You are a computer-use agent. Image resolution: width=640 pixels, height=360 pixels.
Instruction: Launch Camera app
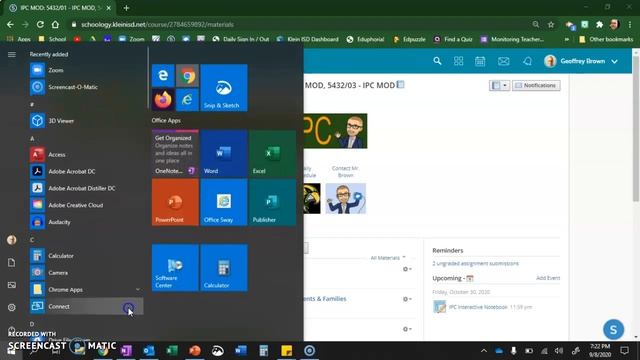[x=86, y=273]
